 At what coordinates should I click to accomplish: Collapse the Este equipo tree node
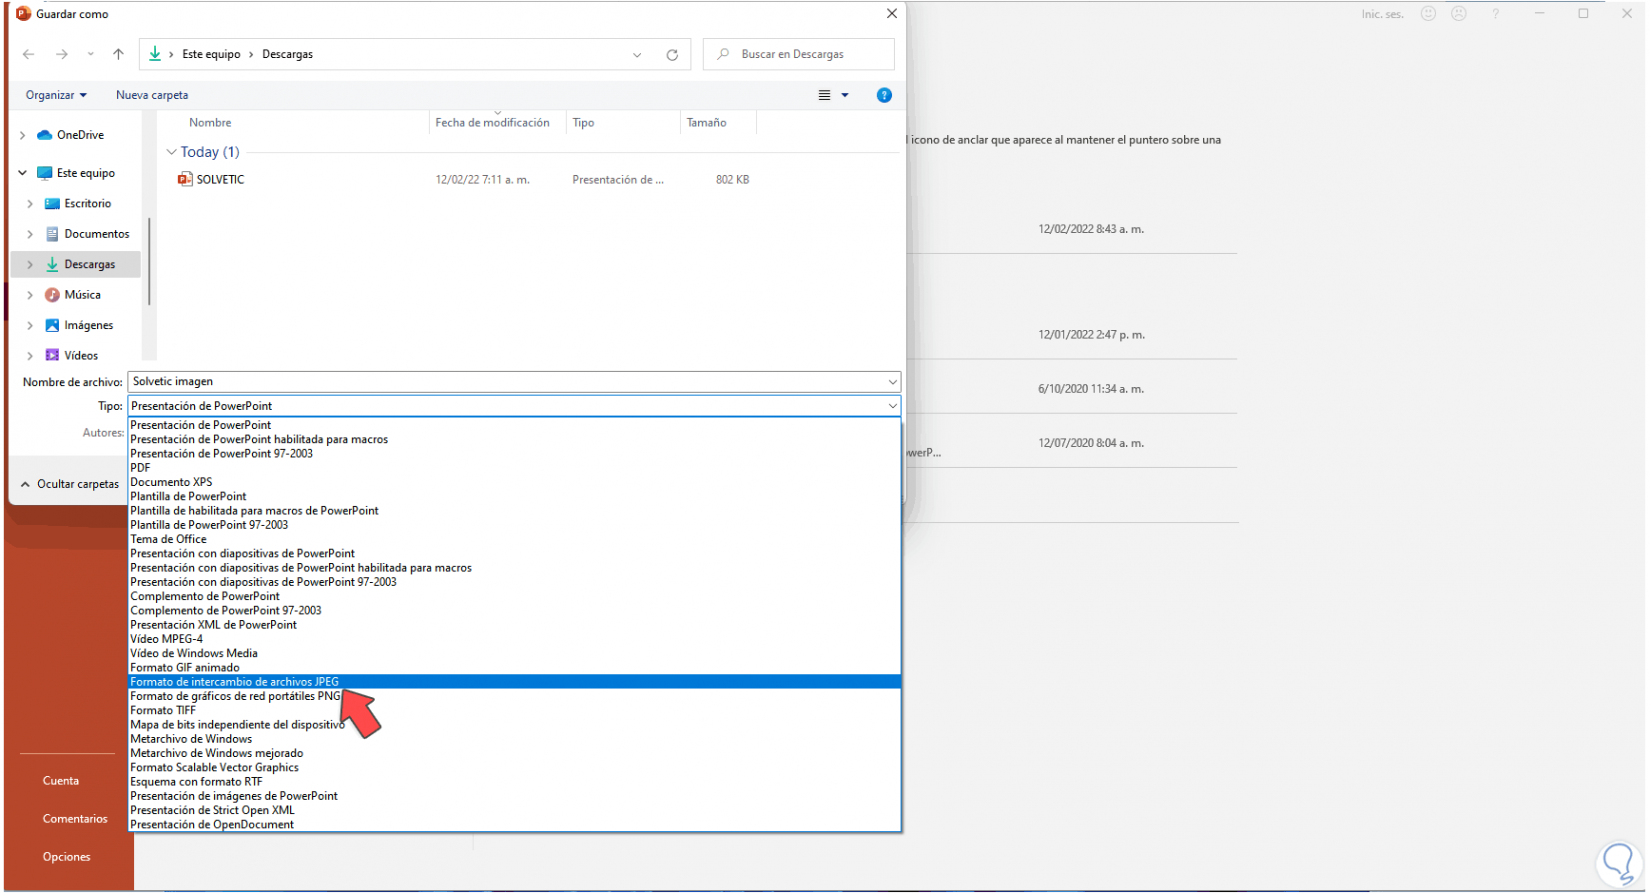point(23,173)
